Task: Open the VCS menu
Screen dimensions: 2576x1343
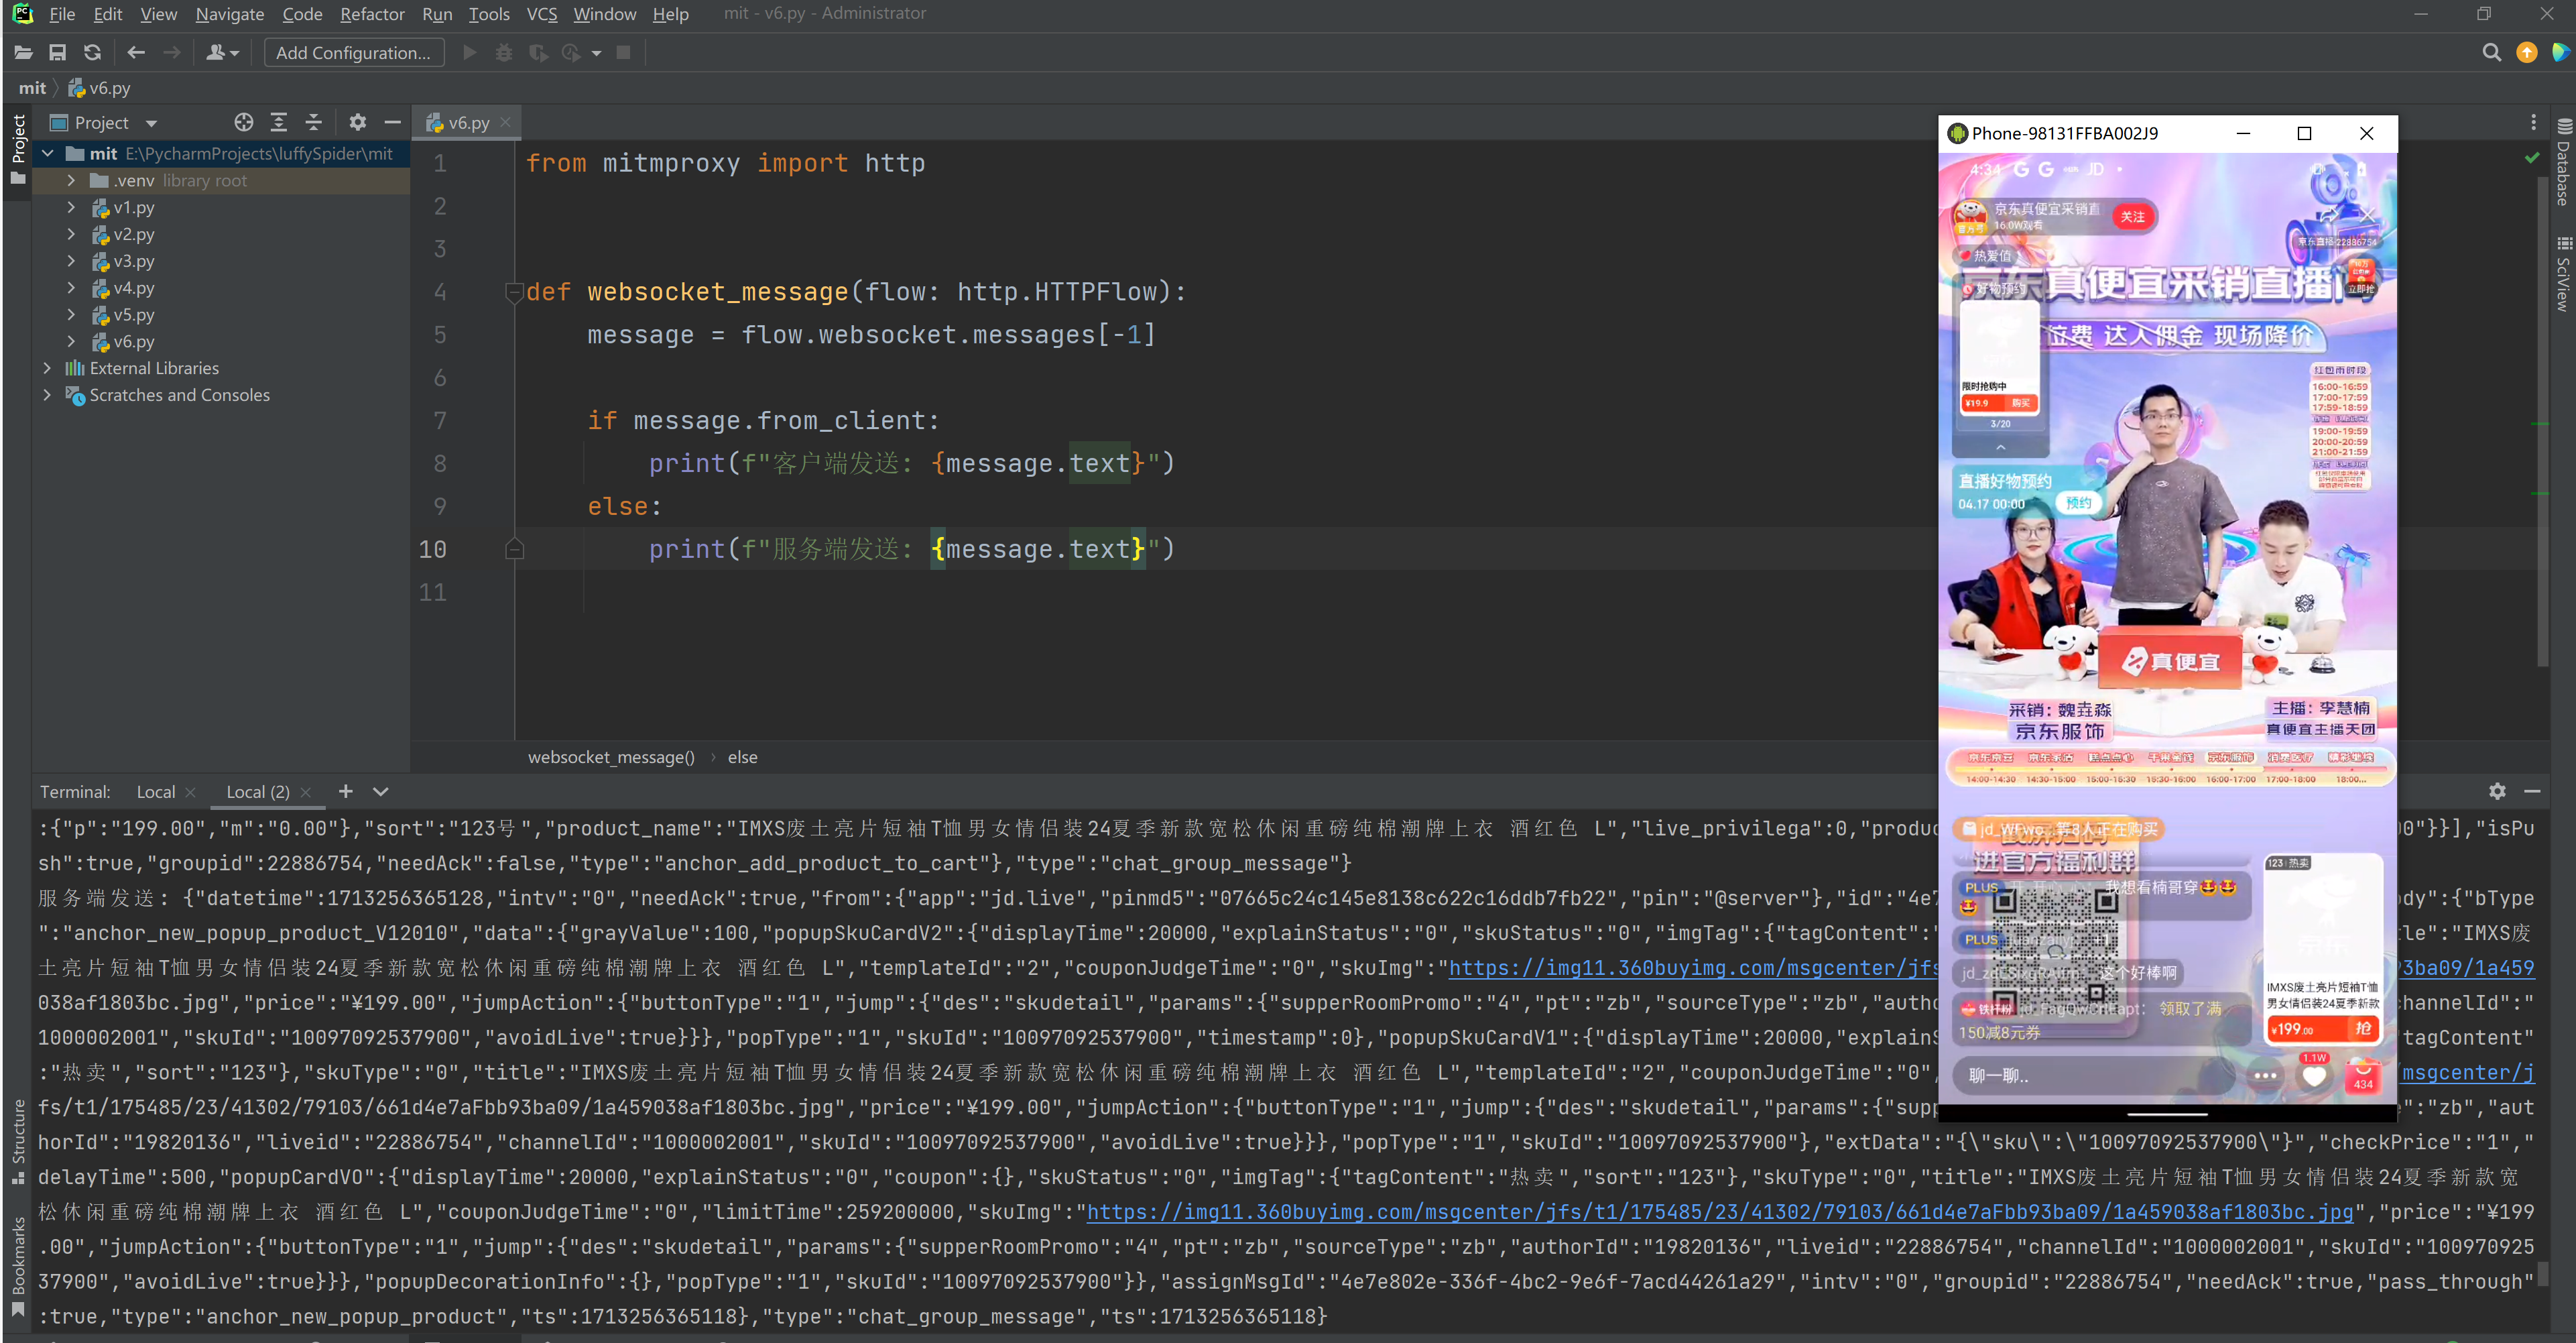Action: [x=542, y=14]
